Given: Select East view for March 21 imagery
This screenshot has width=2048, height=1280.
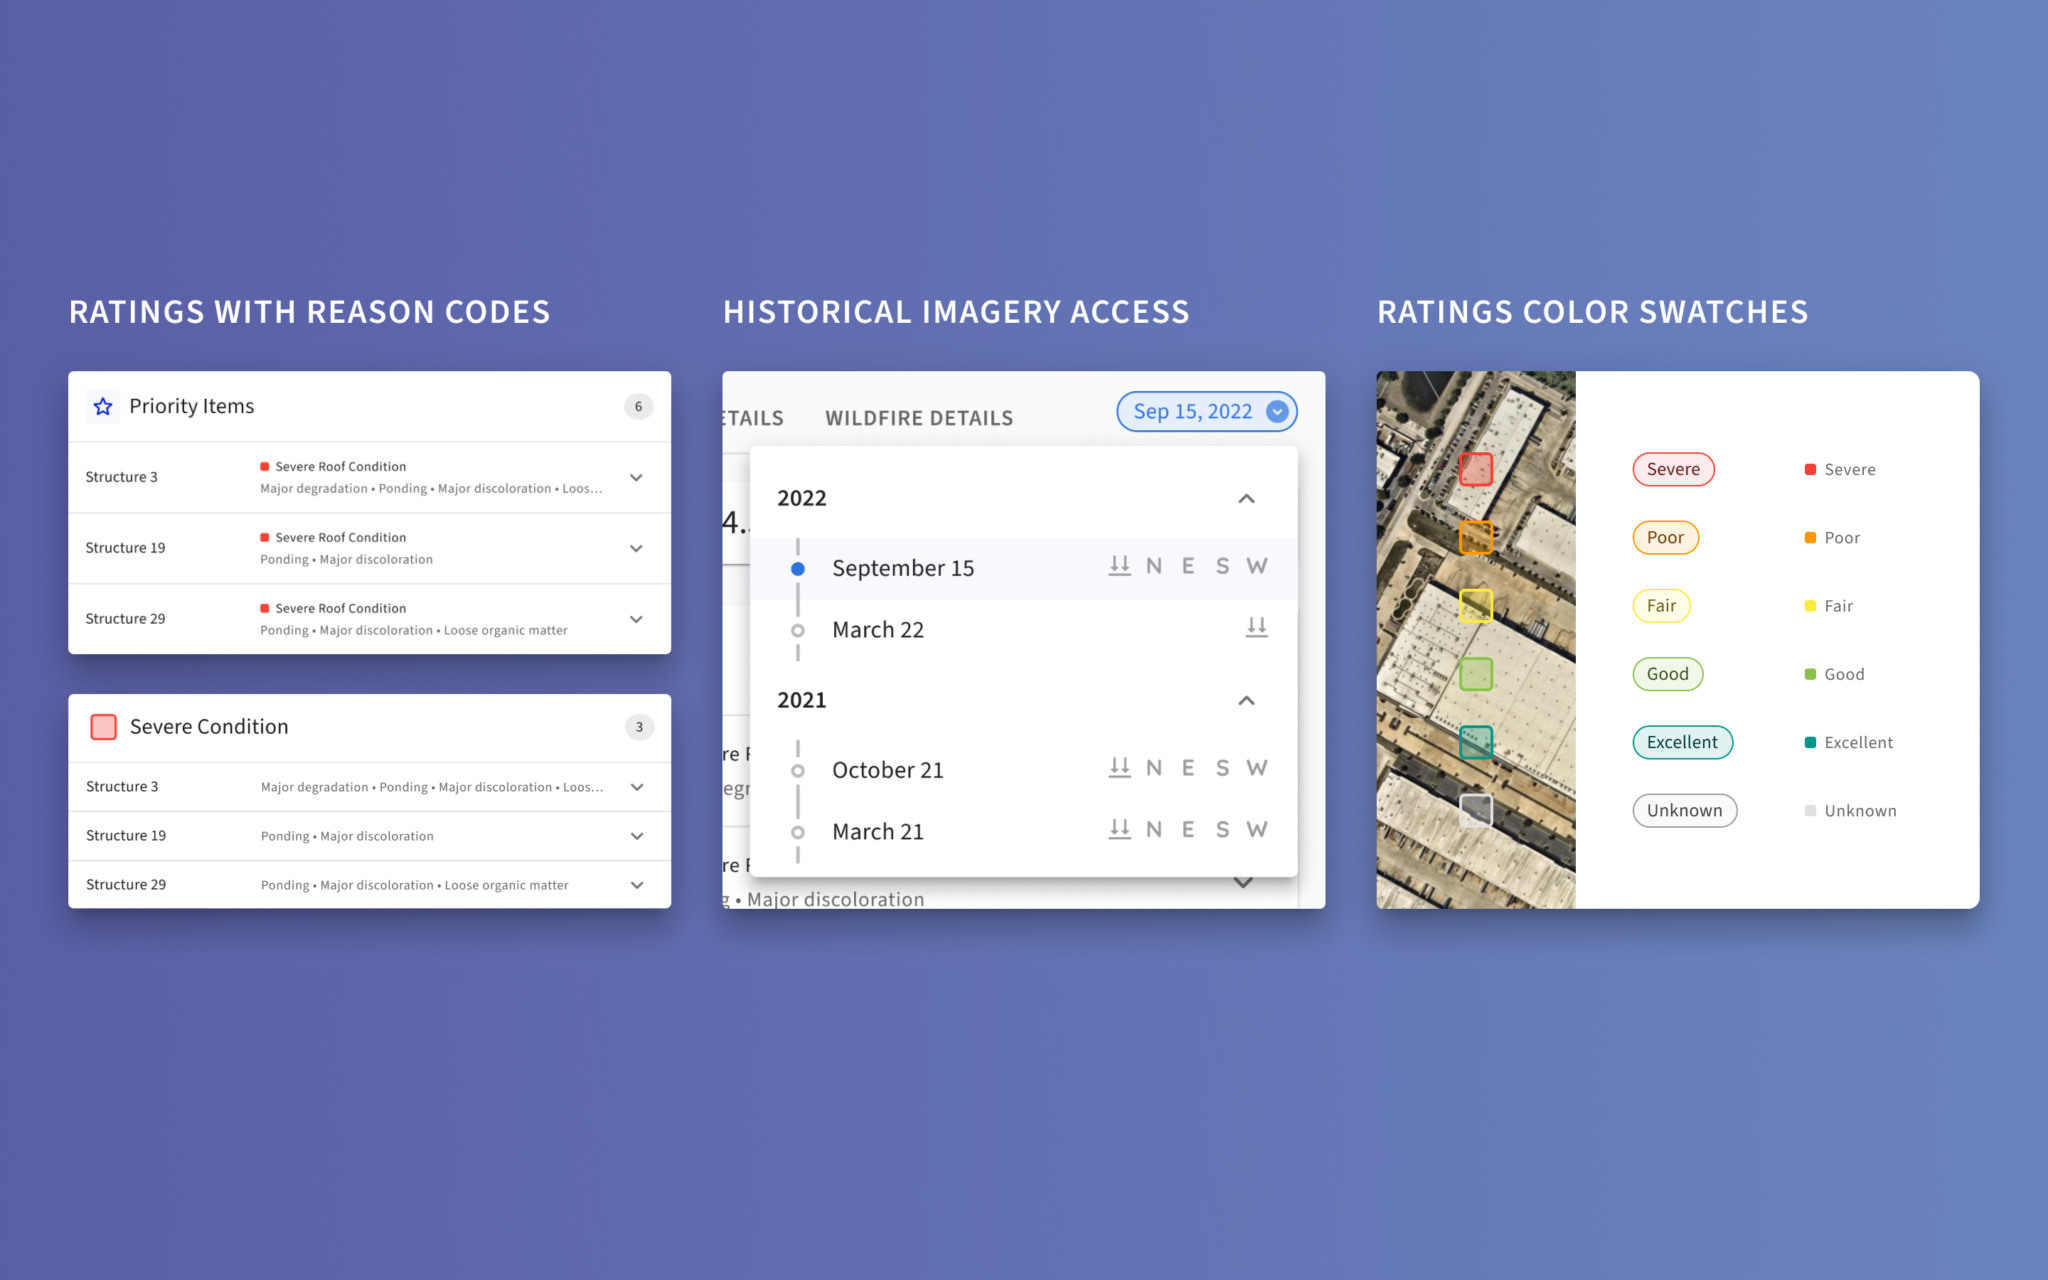Looking at the screenshot, I should 1188,829.
